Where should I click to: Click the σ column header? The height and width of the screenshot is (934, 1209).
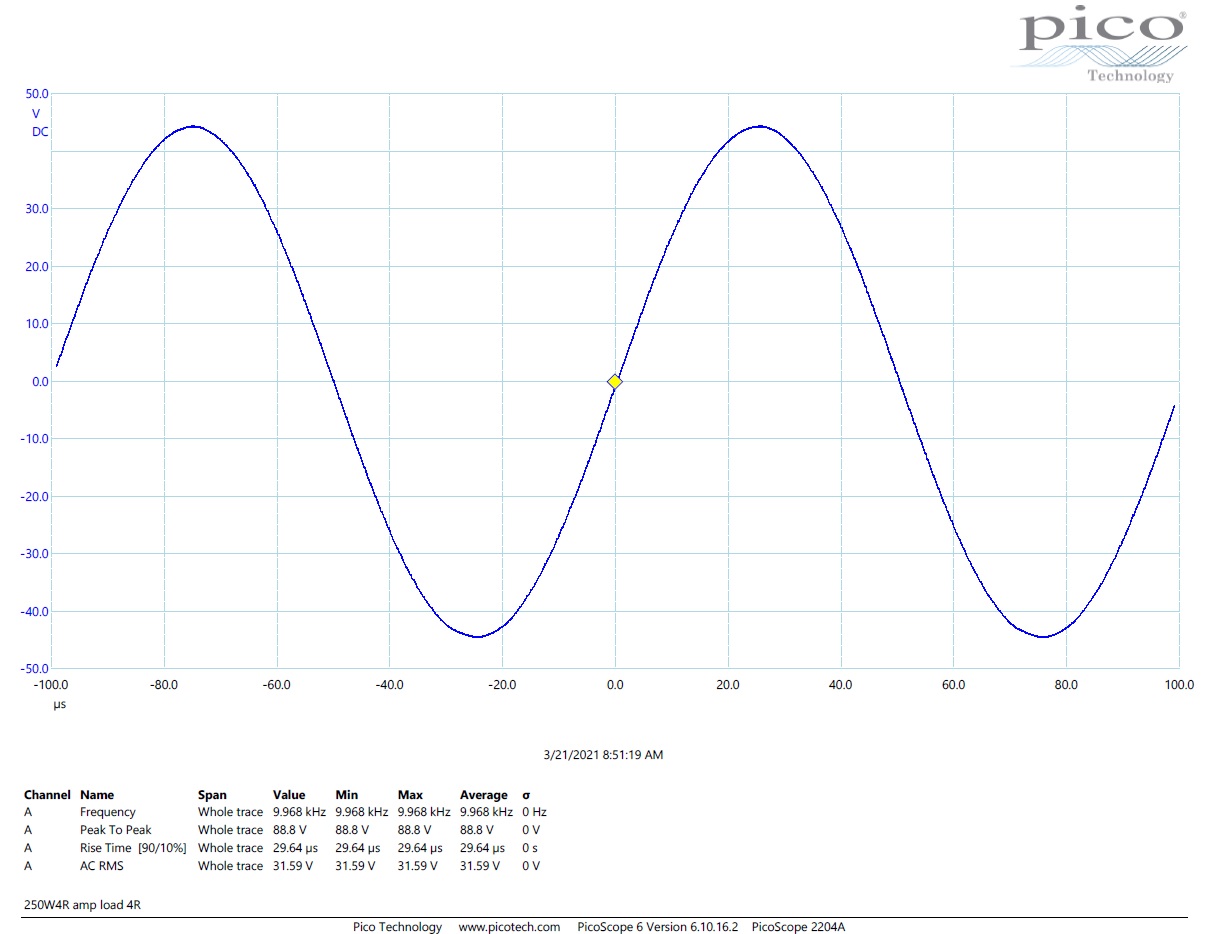click(x=527, y=795)
